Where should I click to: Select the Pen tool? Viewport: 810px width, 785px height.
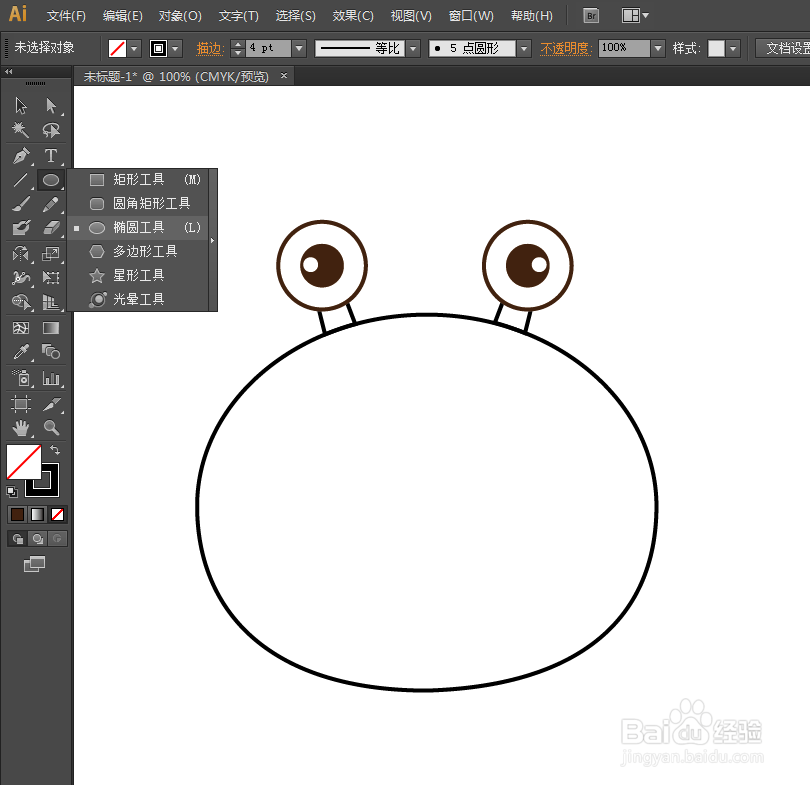pyautogui.click(x=21, y=155)
